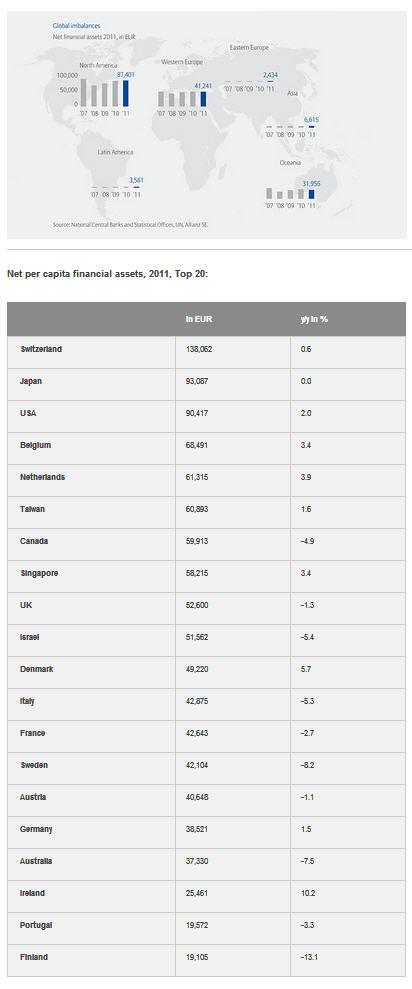
Task: Select the Asia 6,615 value label
Action: pyautogui.click(x=311, y=119)
